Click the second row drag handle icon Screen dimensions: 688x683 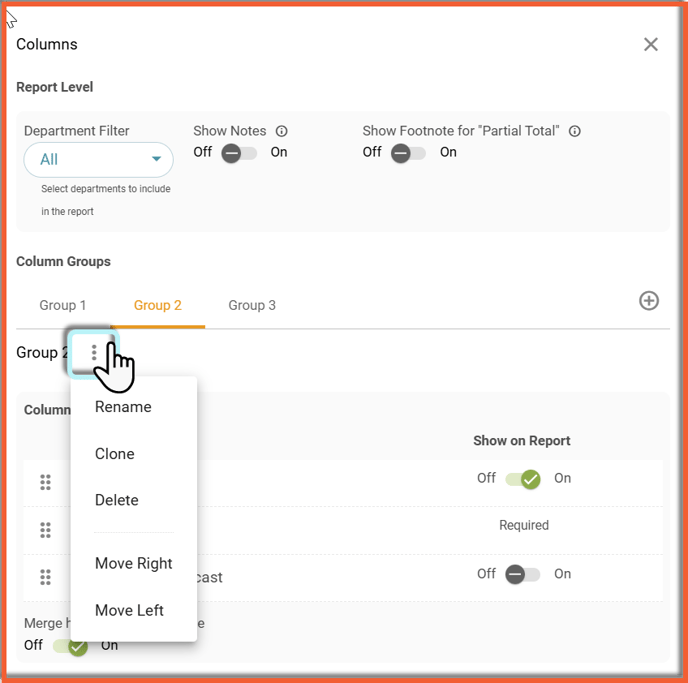click(45, 530)
